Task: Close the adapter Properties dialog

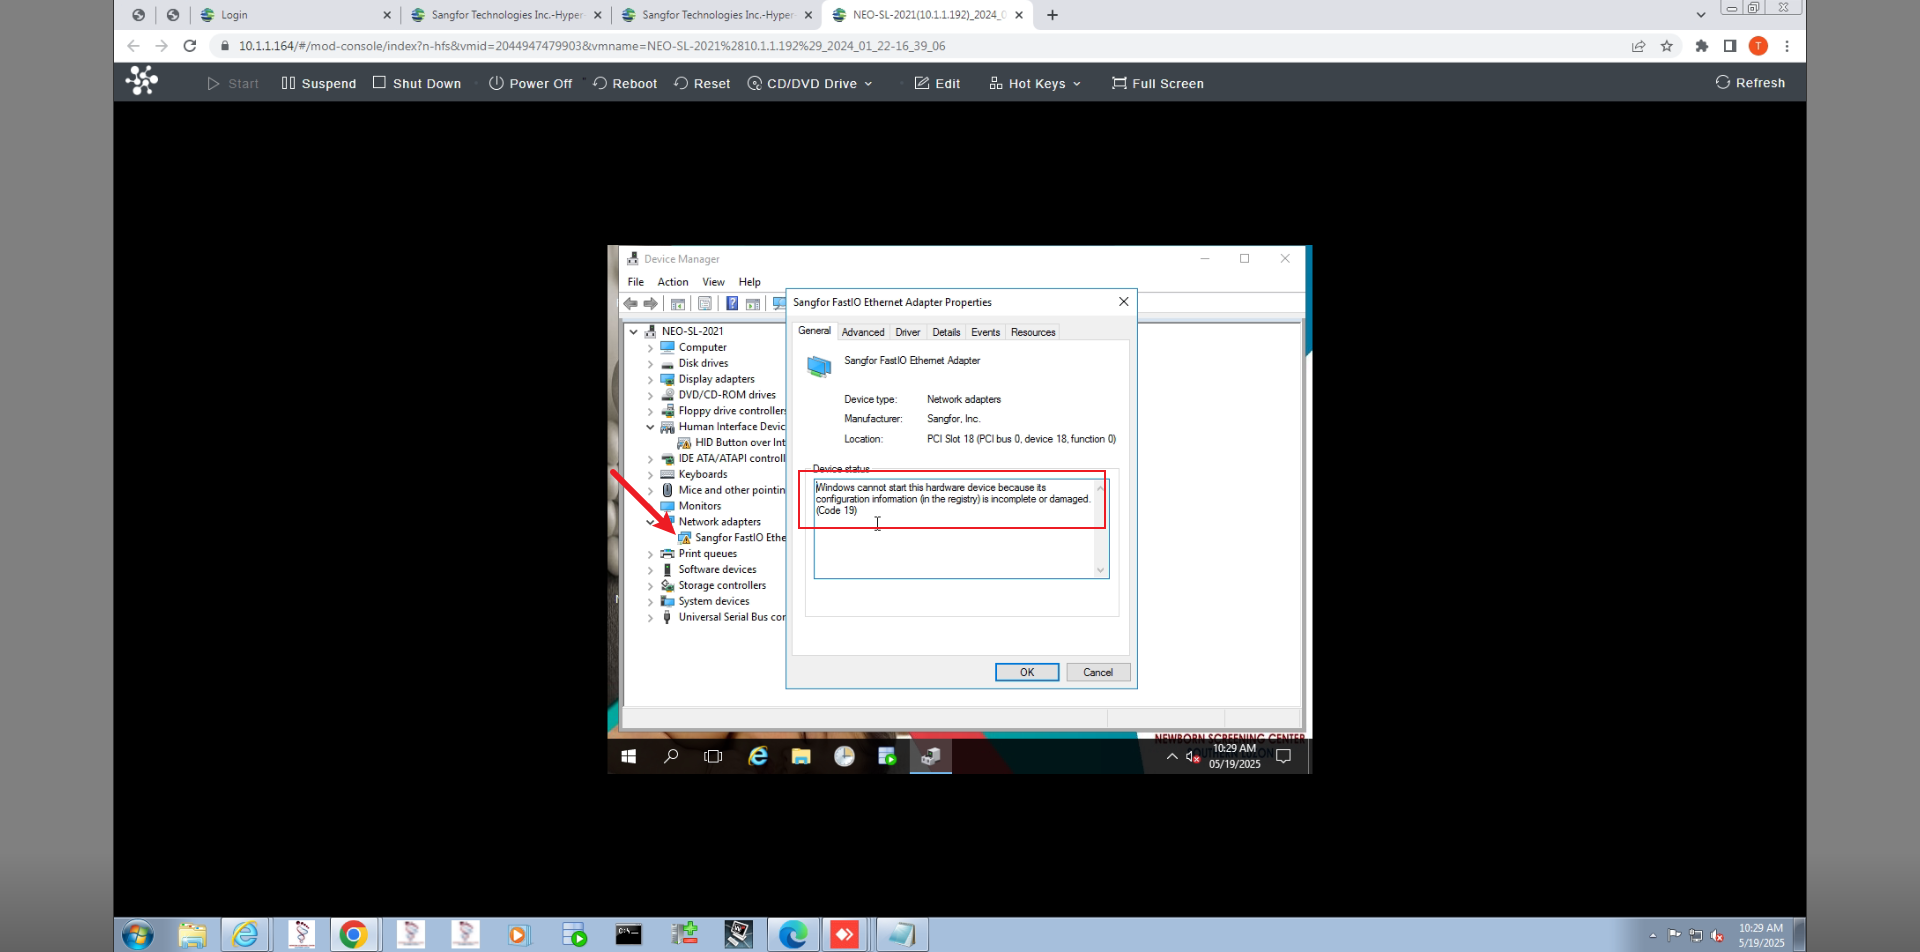Action: coord(1123,302)
